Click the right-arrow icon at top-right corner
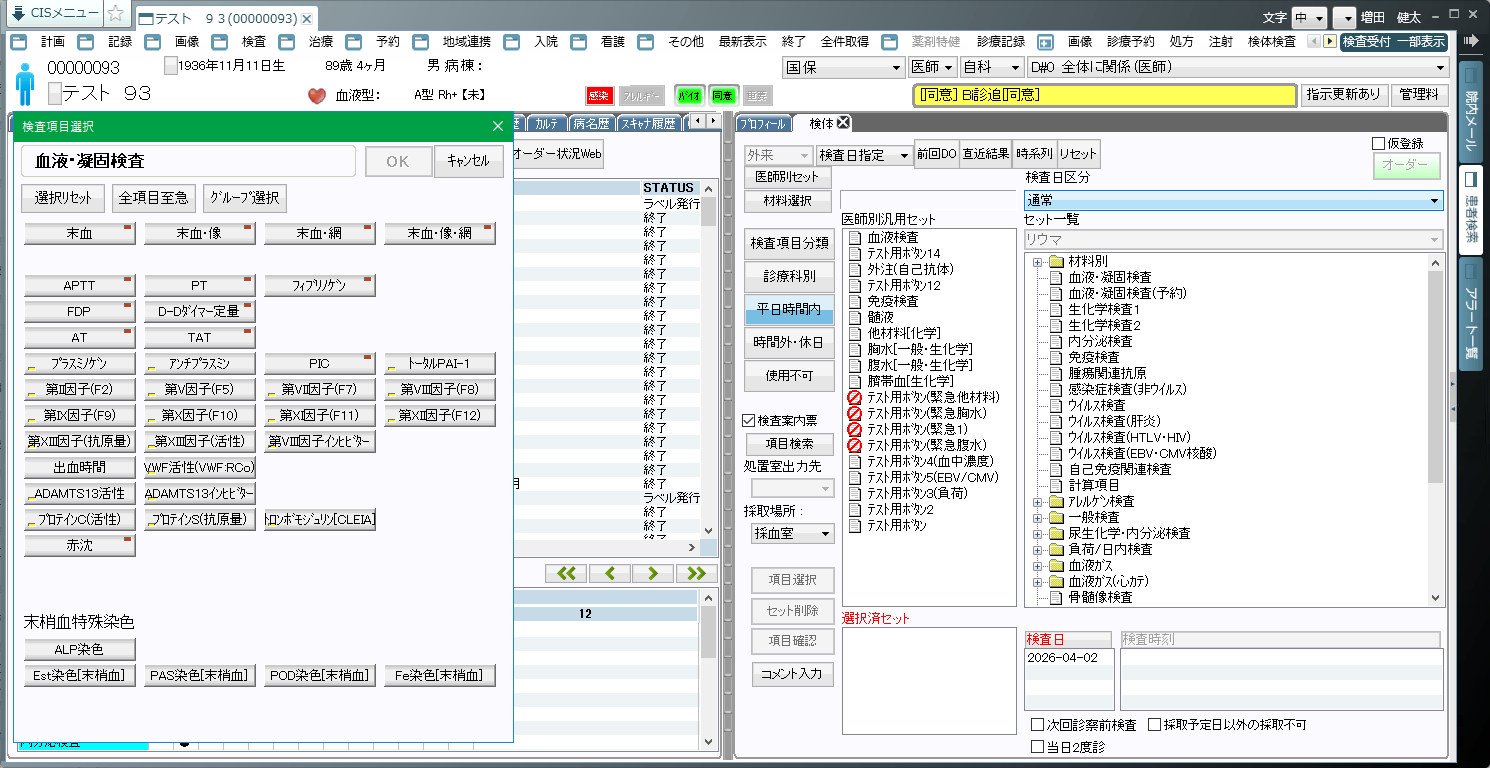This screenshot has height=768, width=1490. click(1471, 41)
